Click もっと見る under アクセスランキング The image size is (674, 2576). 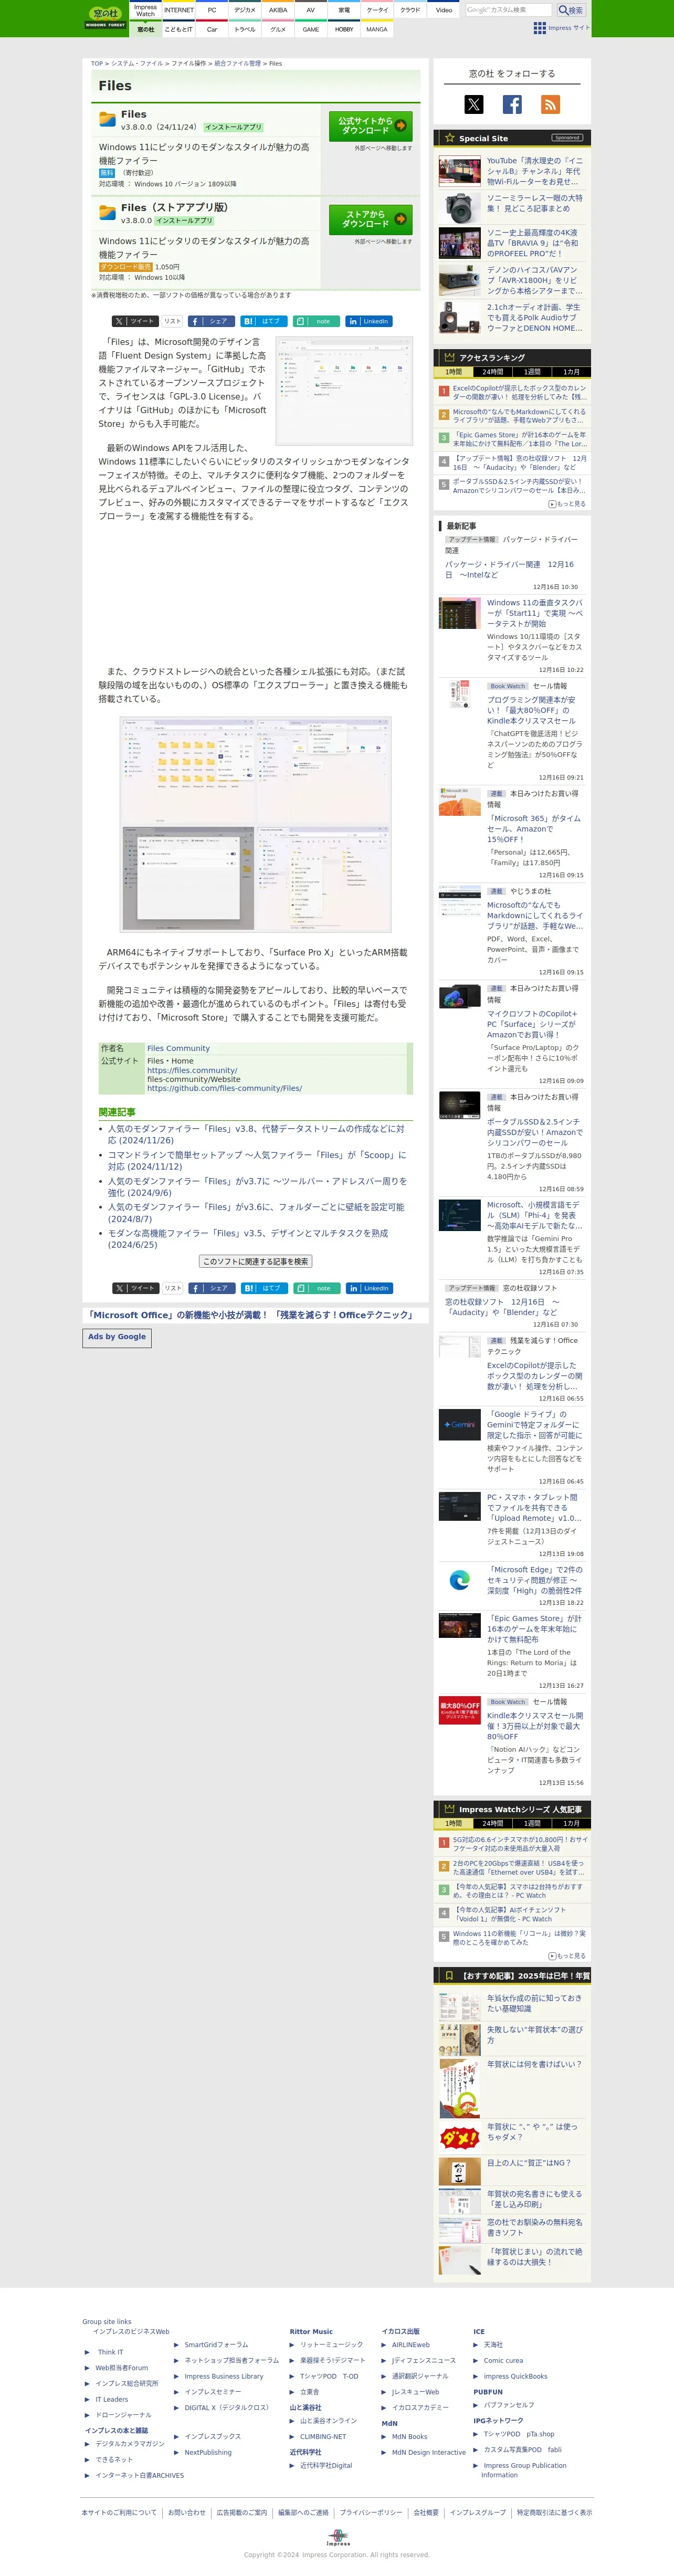[567, 504]
